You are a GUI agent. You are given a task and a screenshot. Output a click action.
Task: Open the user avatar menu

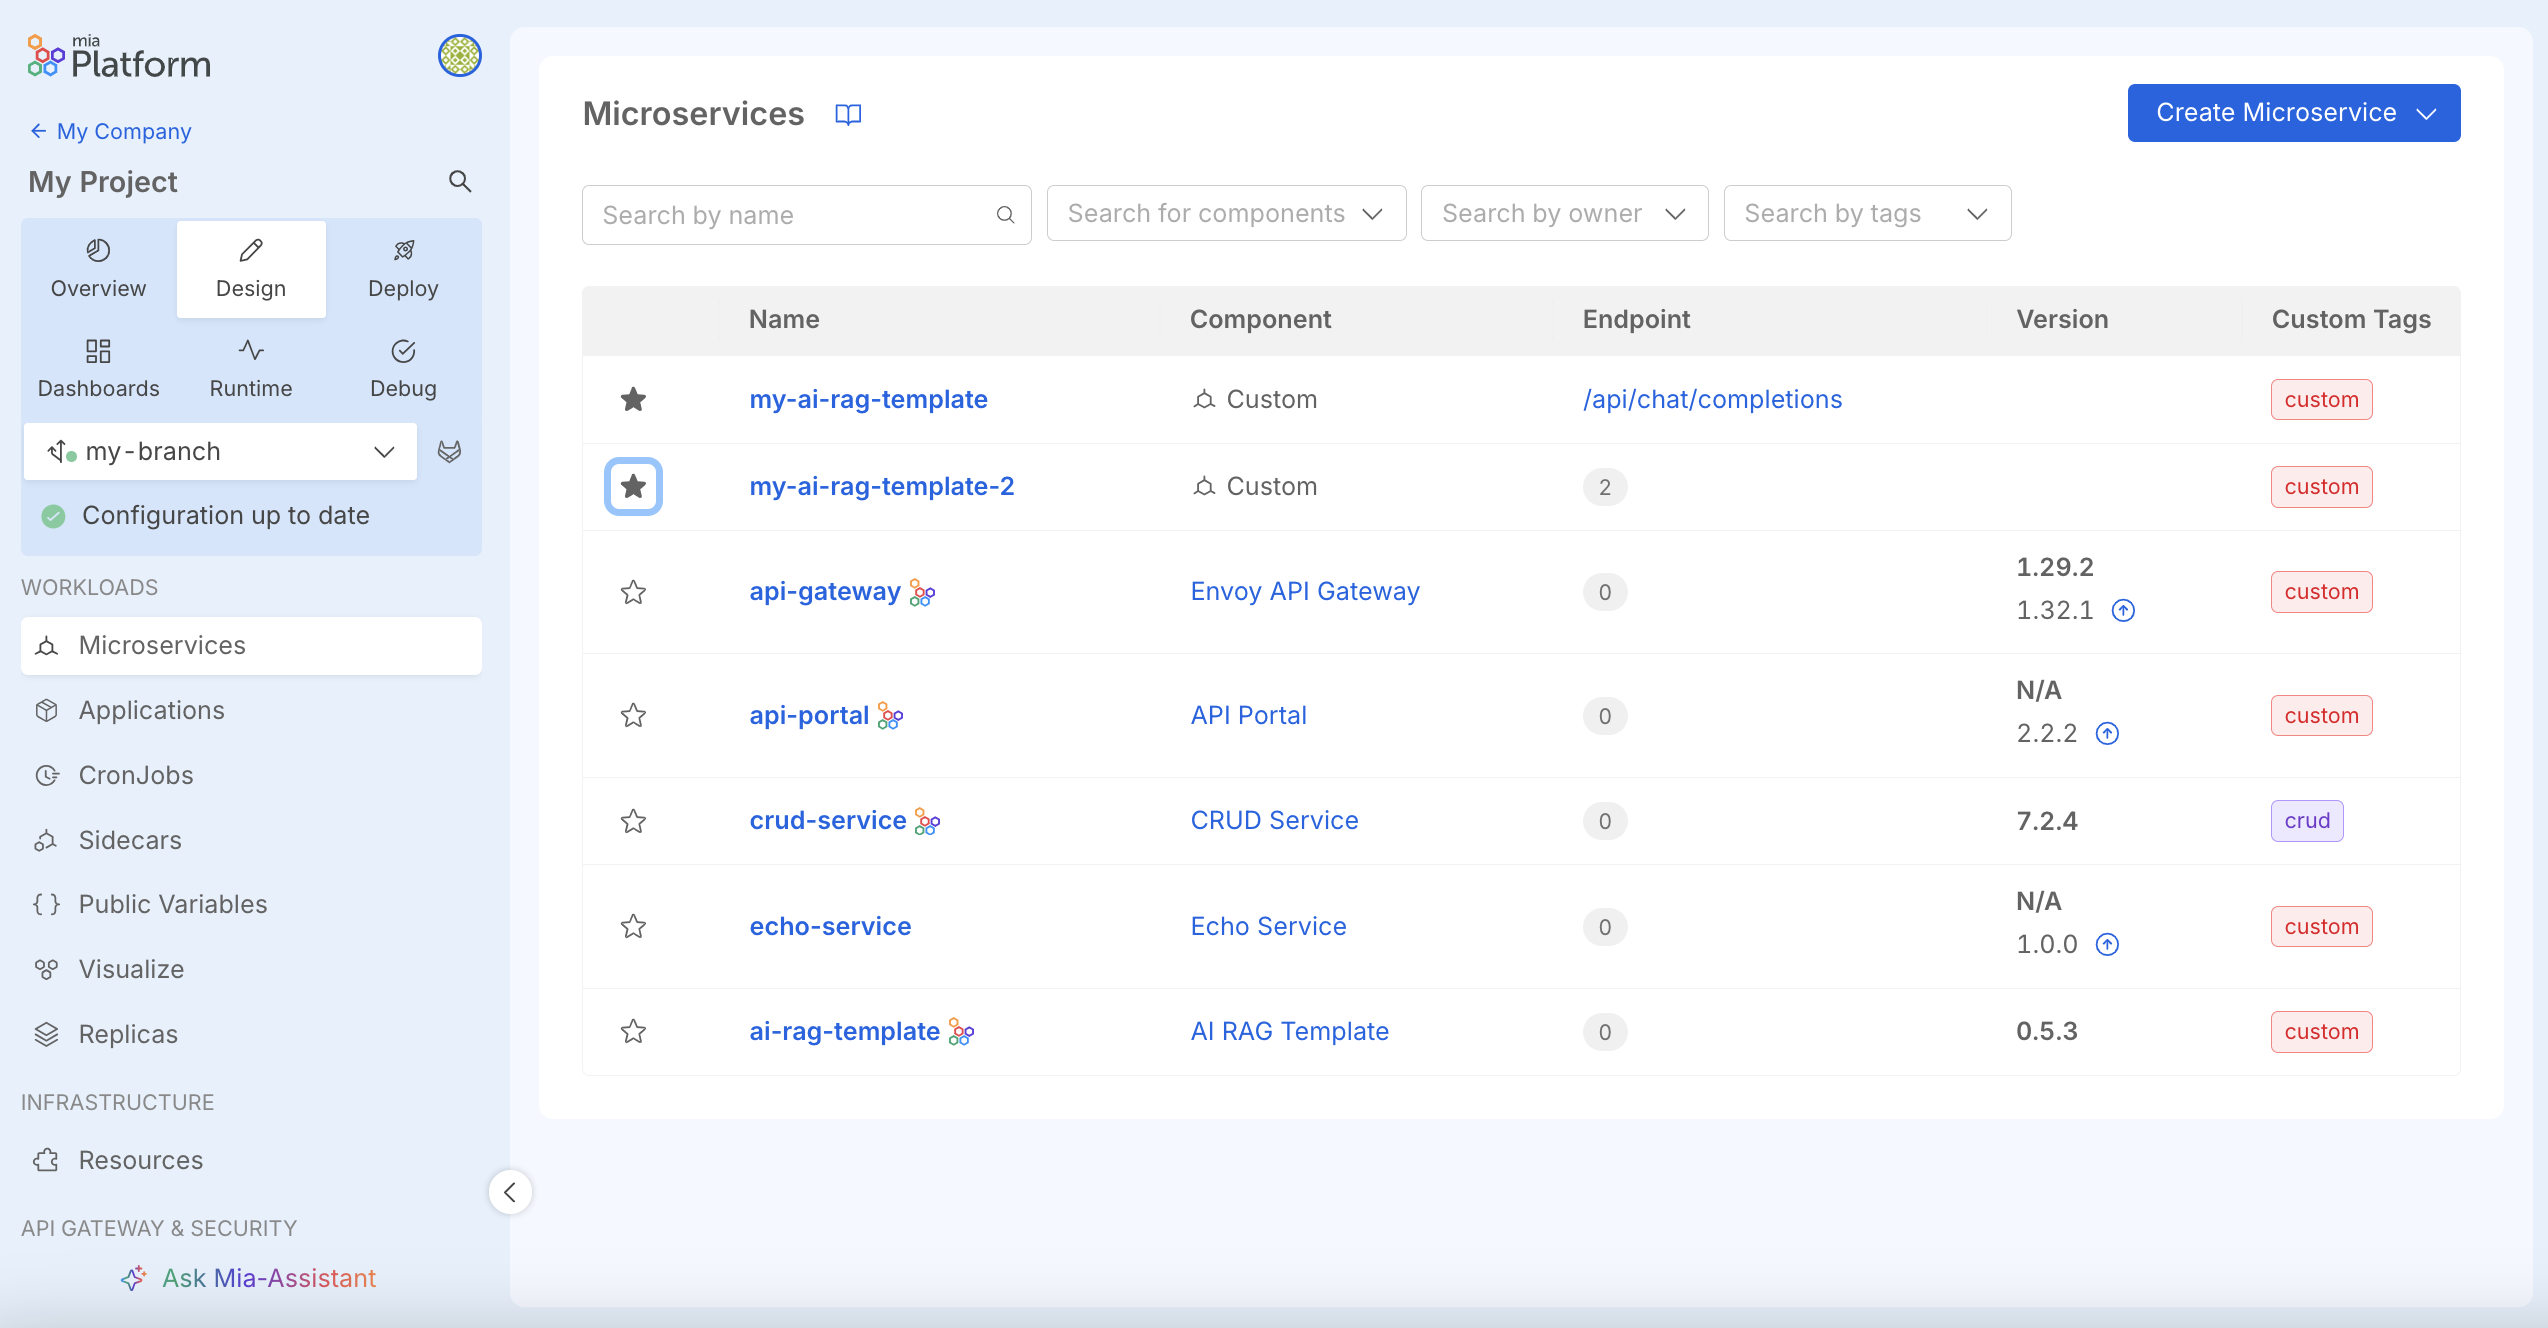(x=460, y=56)
